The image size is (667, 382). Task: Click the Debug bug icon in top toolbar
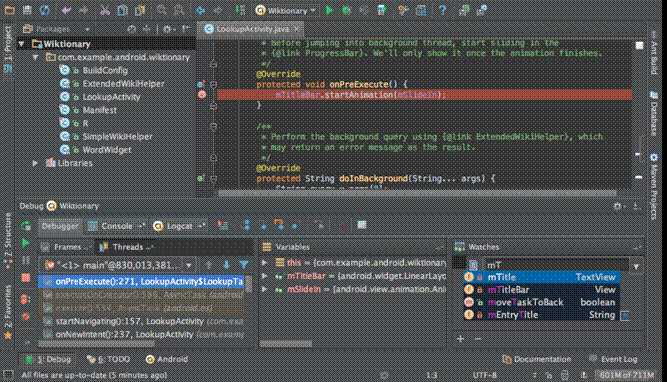coord(346,10)
